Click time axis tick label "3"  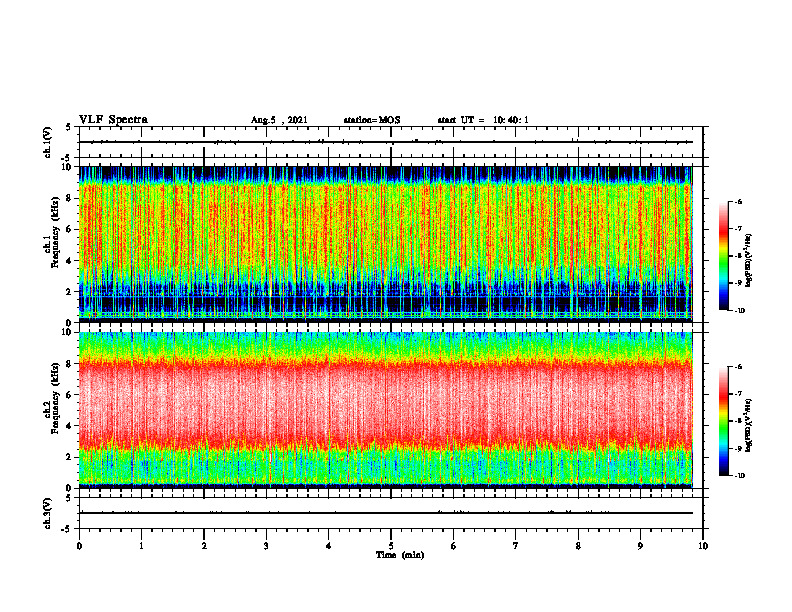[x=266, y=546]
